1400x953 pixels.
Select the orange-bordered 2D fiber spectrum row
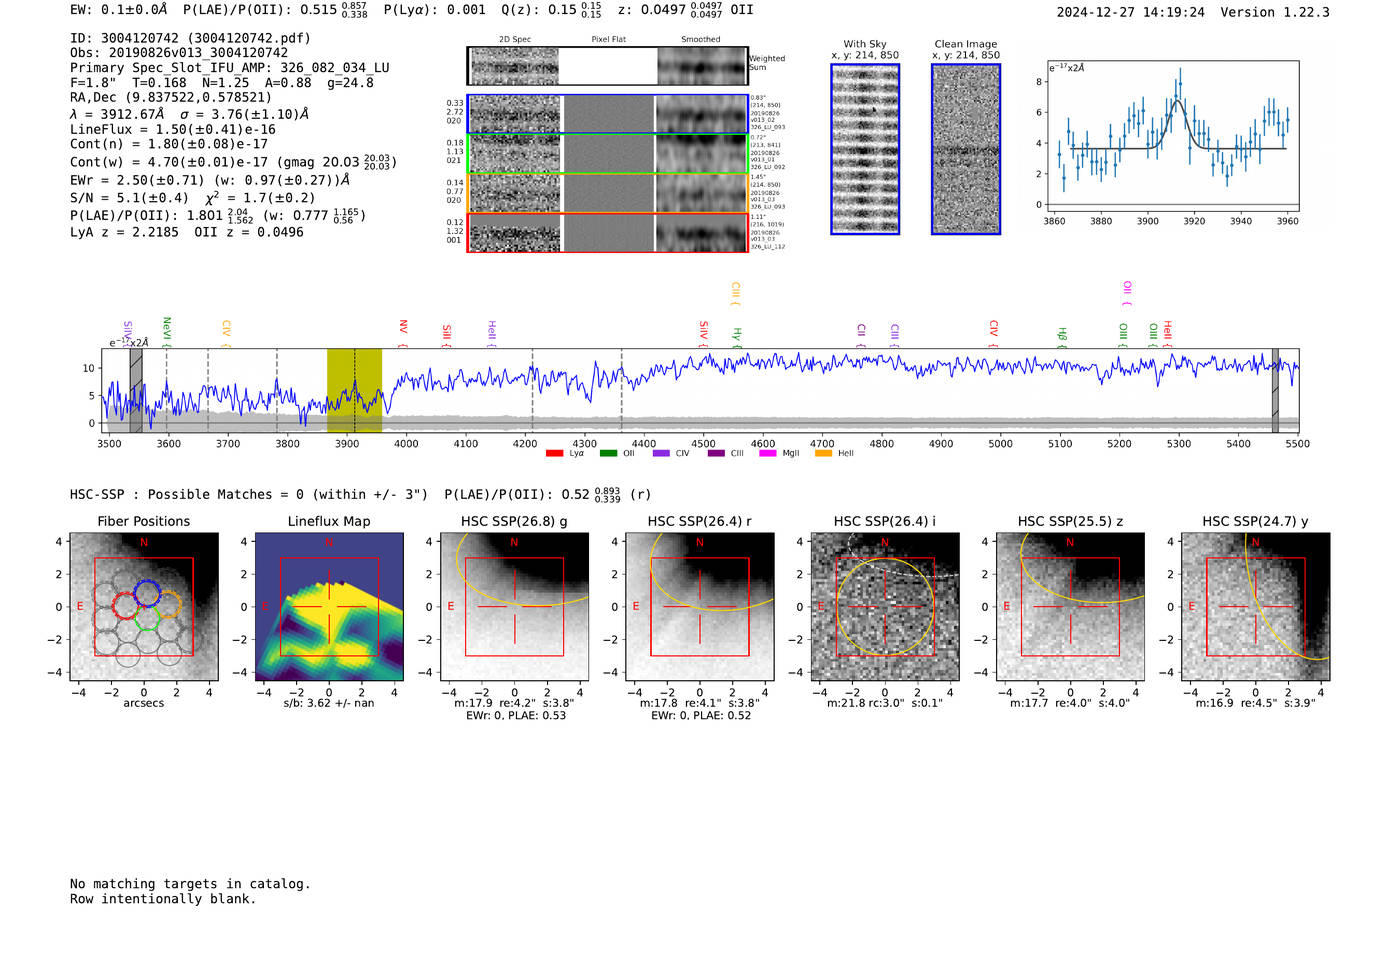click(x=608, y=193)
